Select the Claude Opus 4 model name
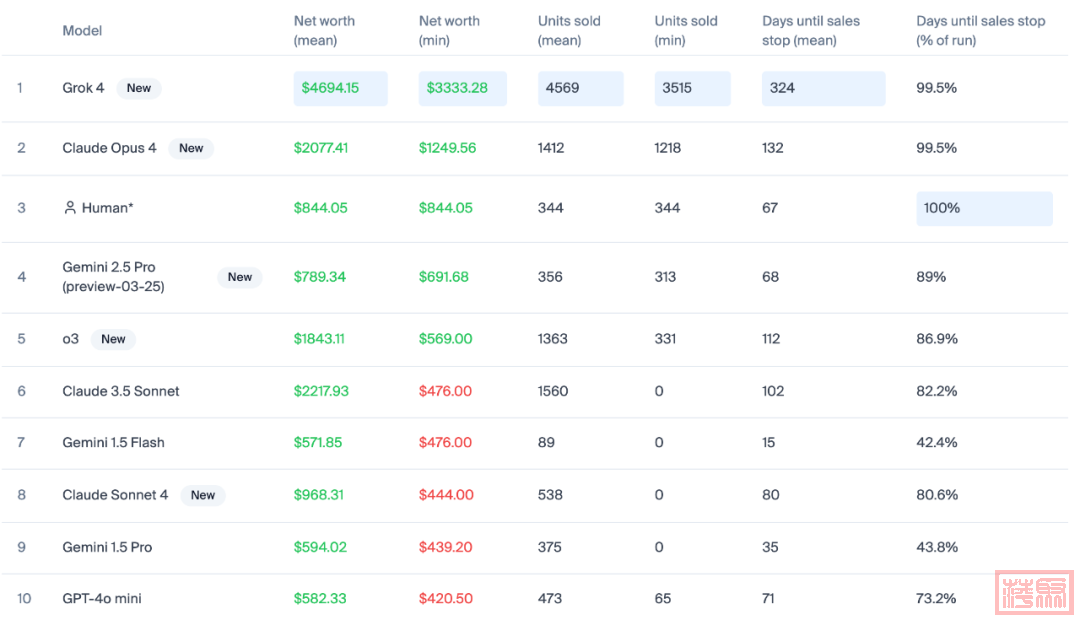Viewport: 1080px width, 620px height. tap(110, 148)
